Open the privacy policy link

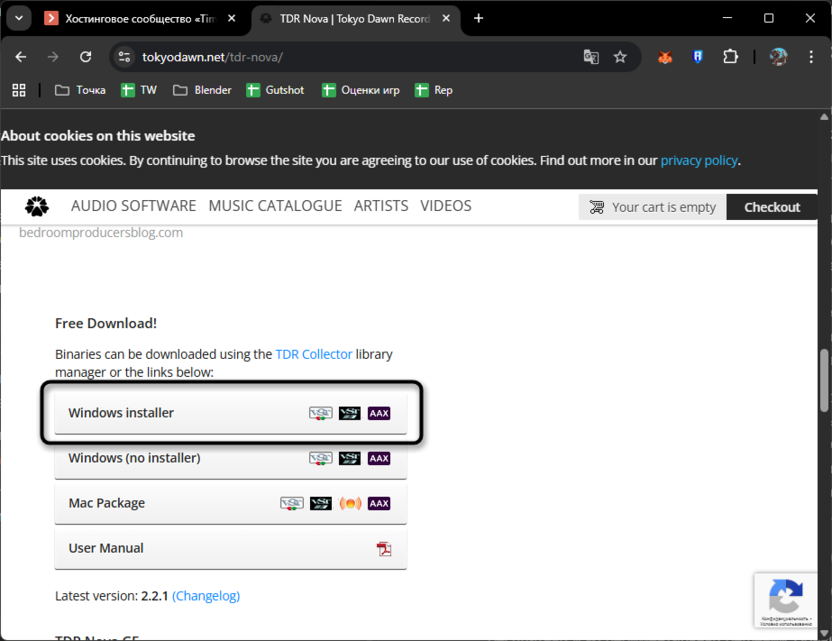[x=698, y=160]
